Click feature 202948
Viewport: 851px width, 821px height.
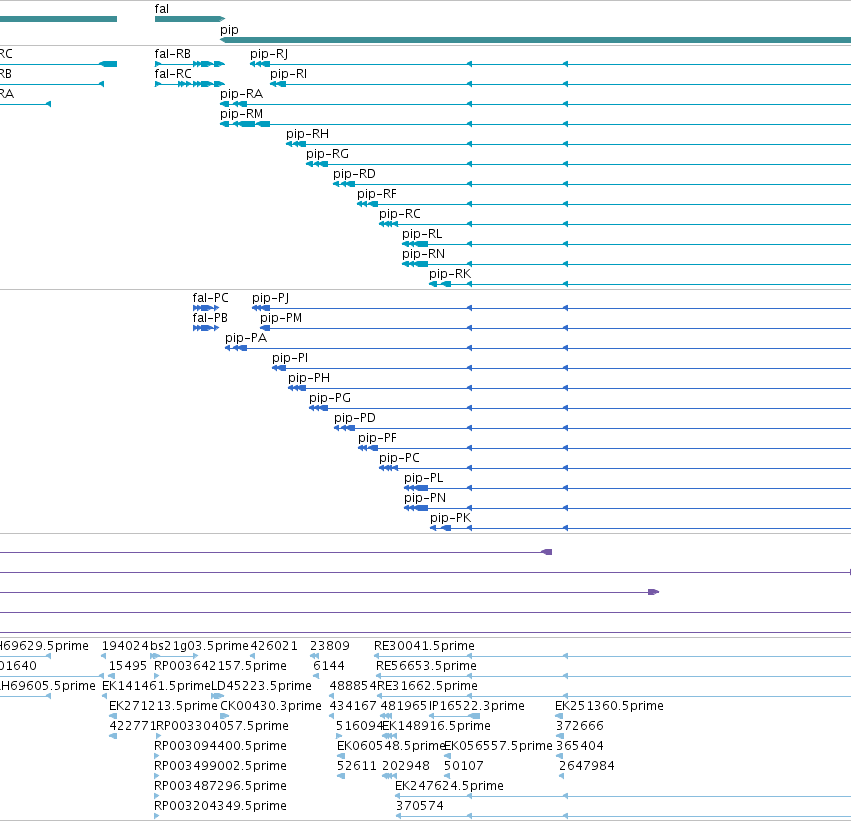[406, 766]
